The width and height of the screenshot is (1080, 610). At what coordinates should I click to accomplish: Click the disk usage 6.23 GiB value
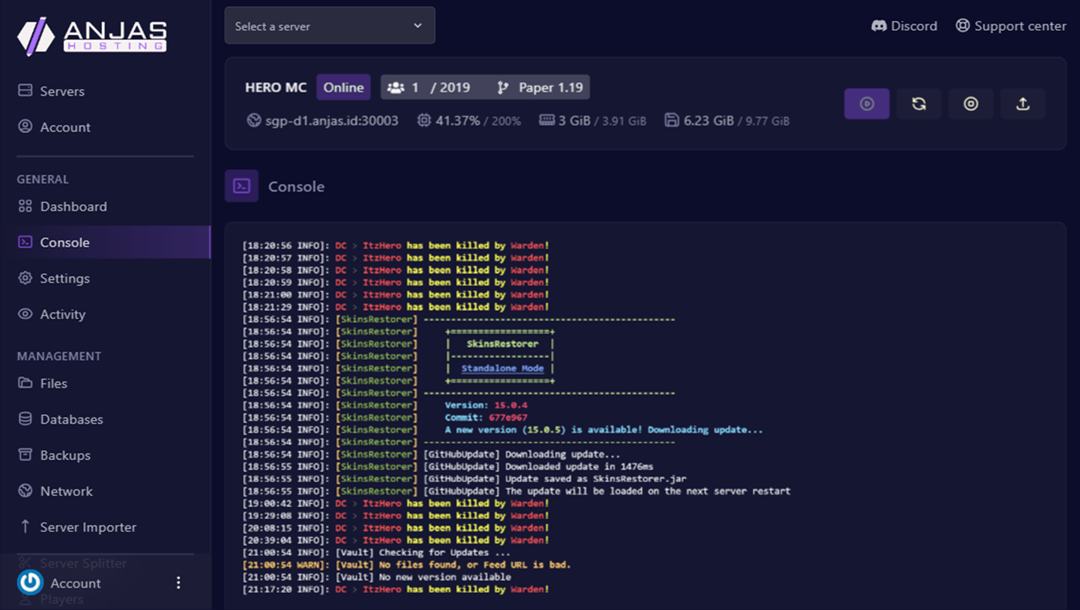coord(709,120)
